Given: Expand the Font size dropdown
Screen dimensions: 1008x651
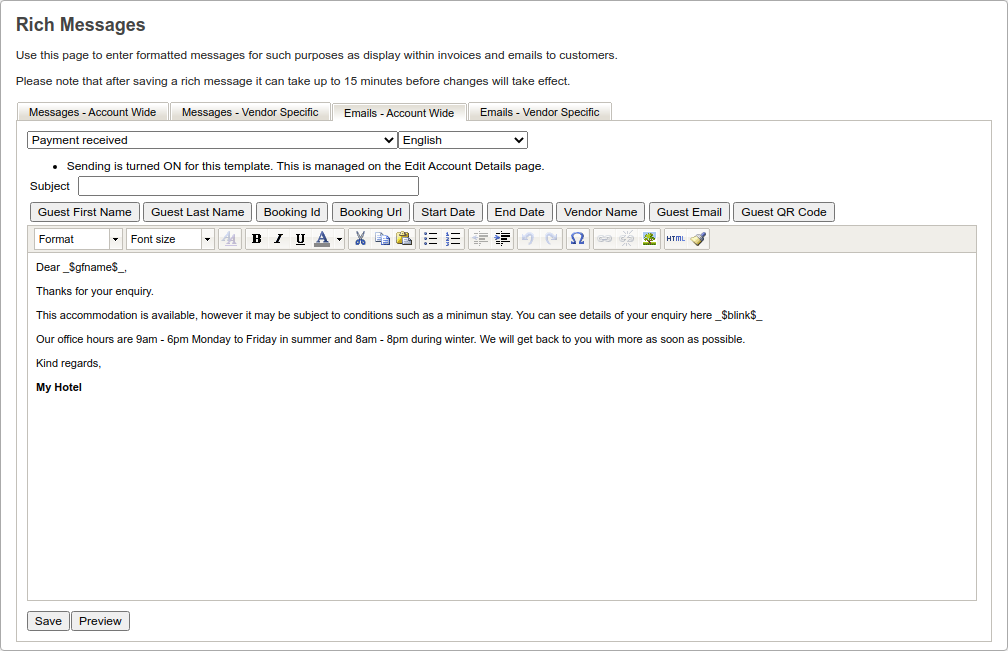Looking at the screenshot, I should (x=170, y=239).
